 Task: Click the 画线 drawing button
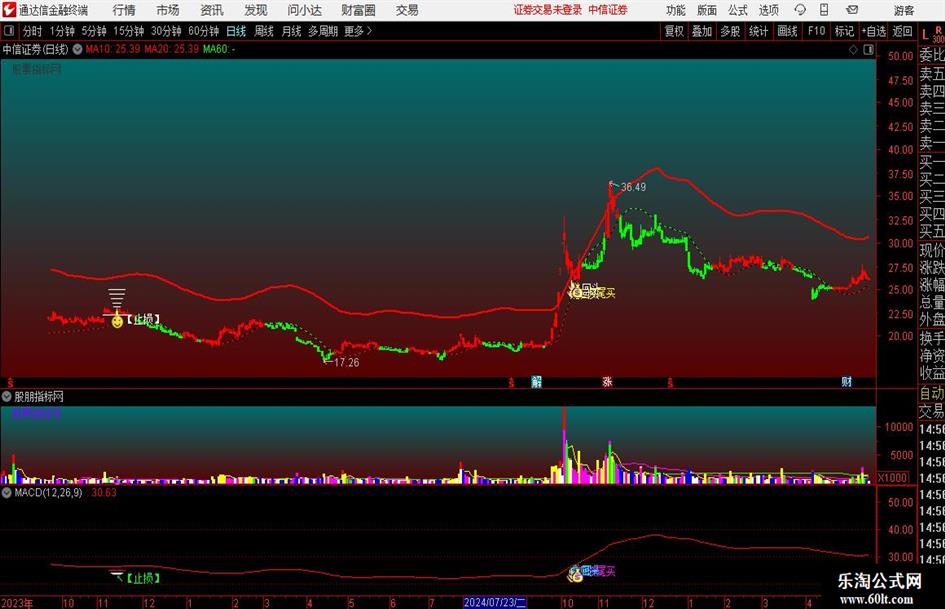[x=787, y=31]
